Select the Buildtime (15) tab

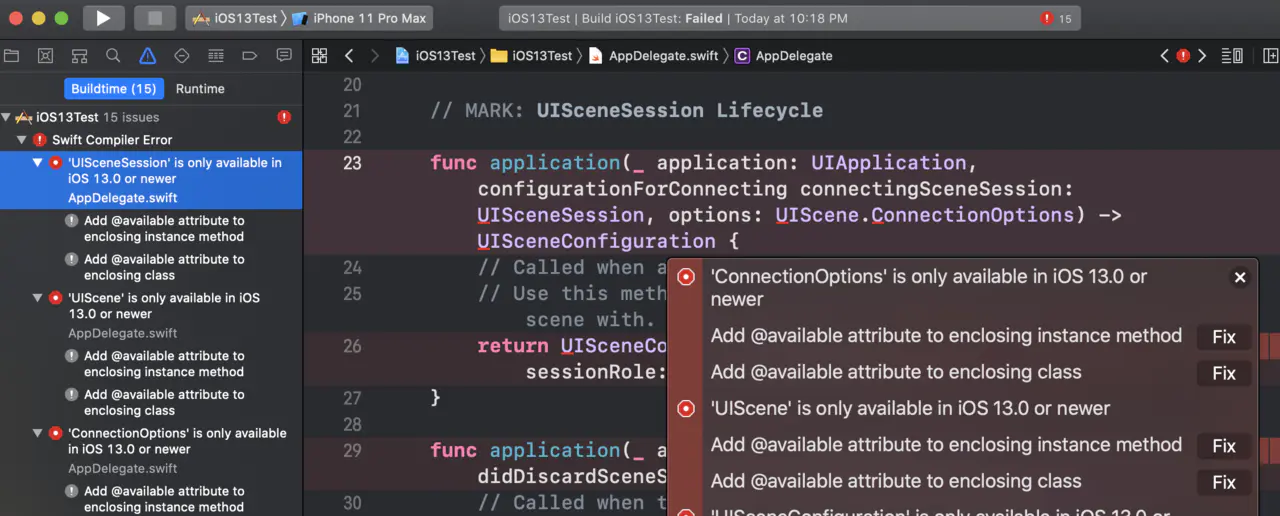(114, 89)
